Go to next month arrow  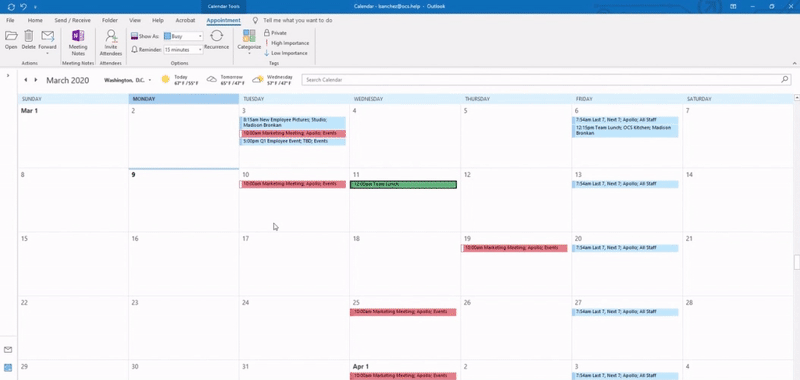point(36,80)
